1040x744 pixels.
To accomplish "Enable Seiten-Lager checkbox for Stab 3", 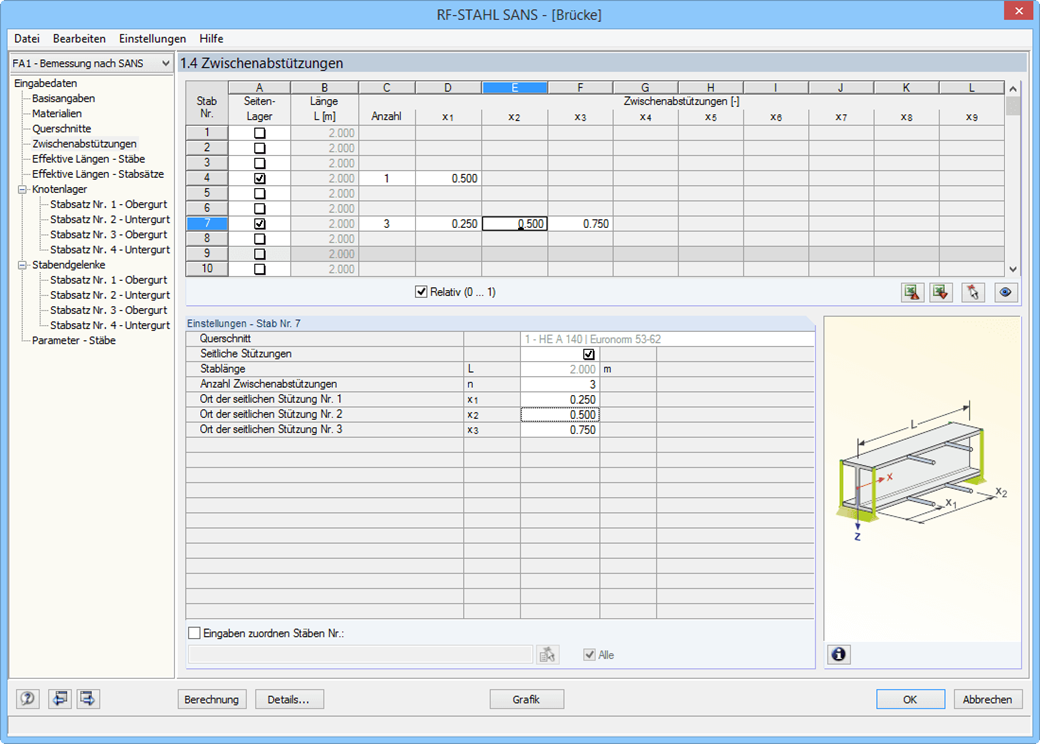I will coord(260,163).
